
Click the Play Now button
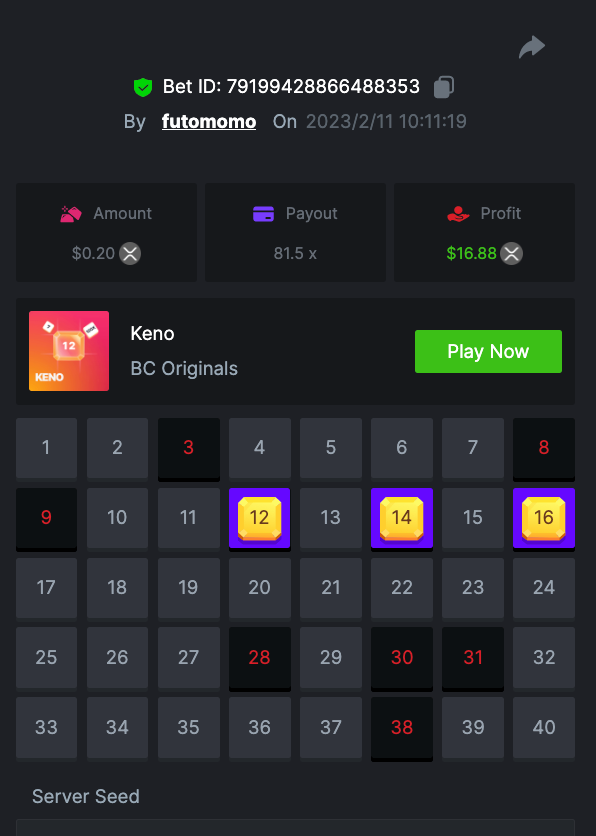(x=488, y=351)
